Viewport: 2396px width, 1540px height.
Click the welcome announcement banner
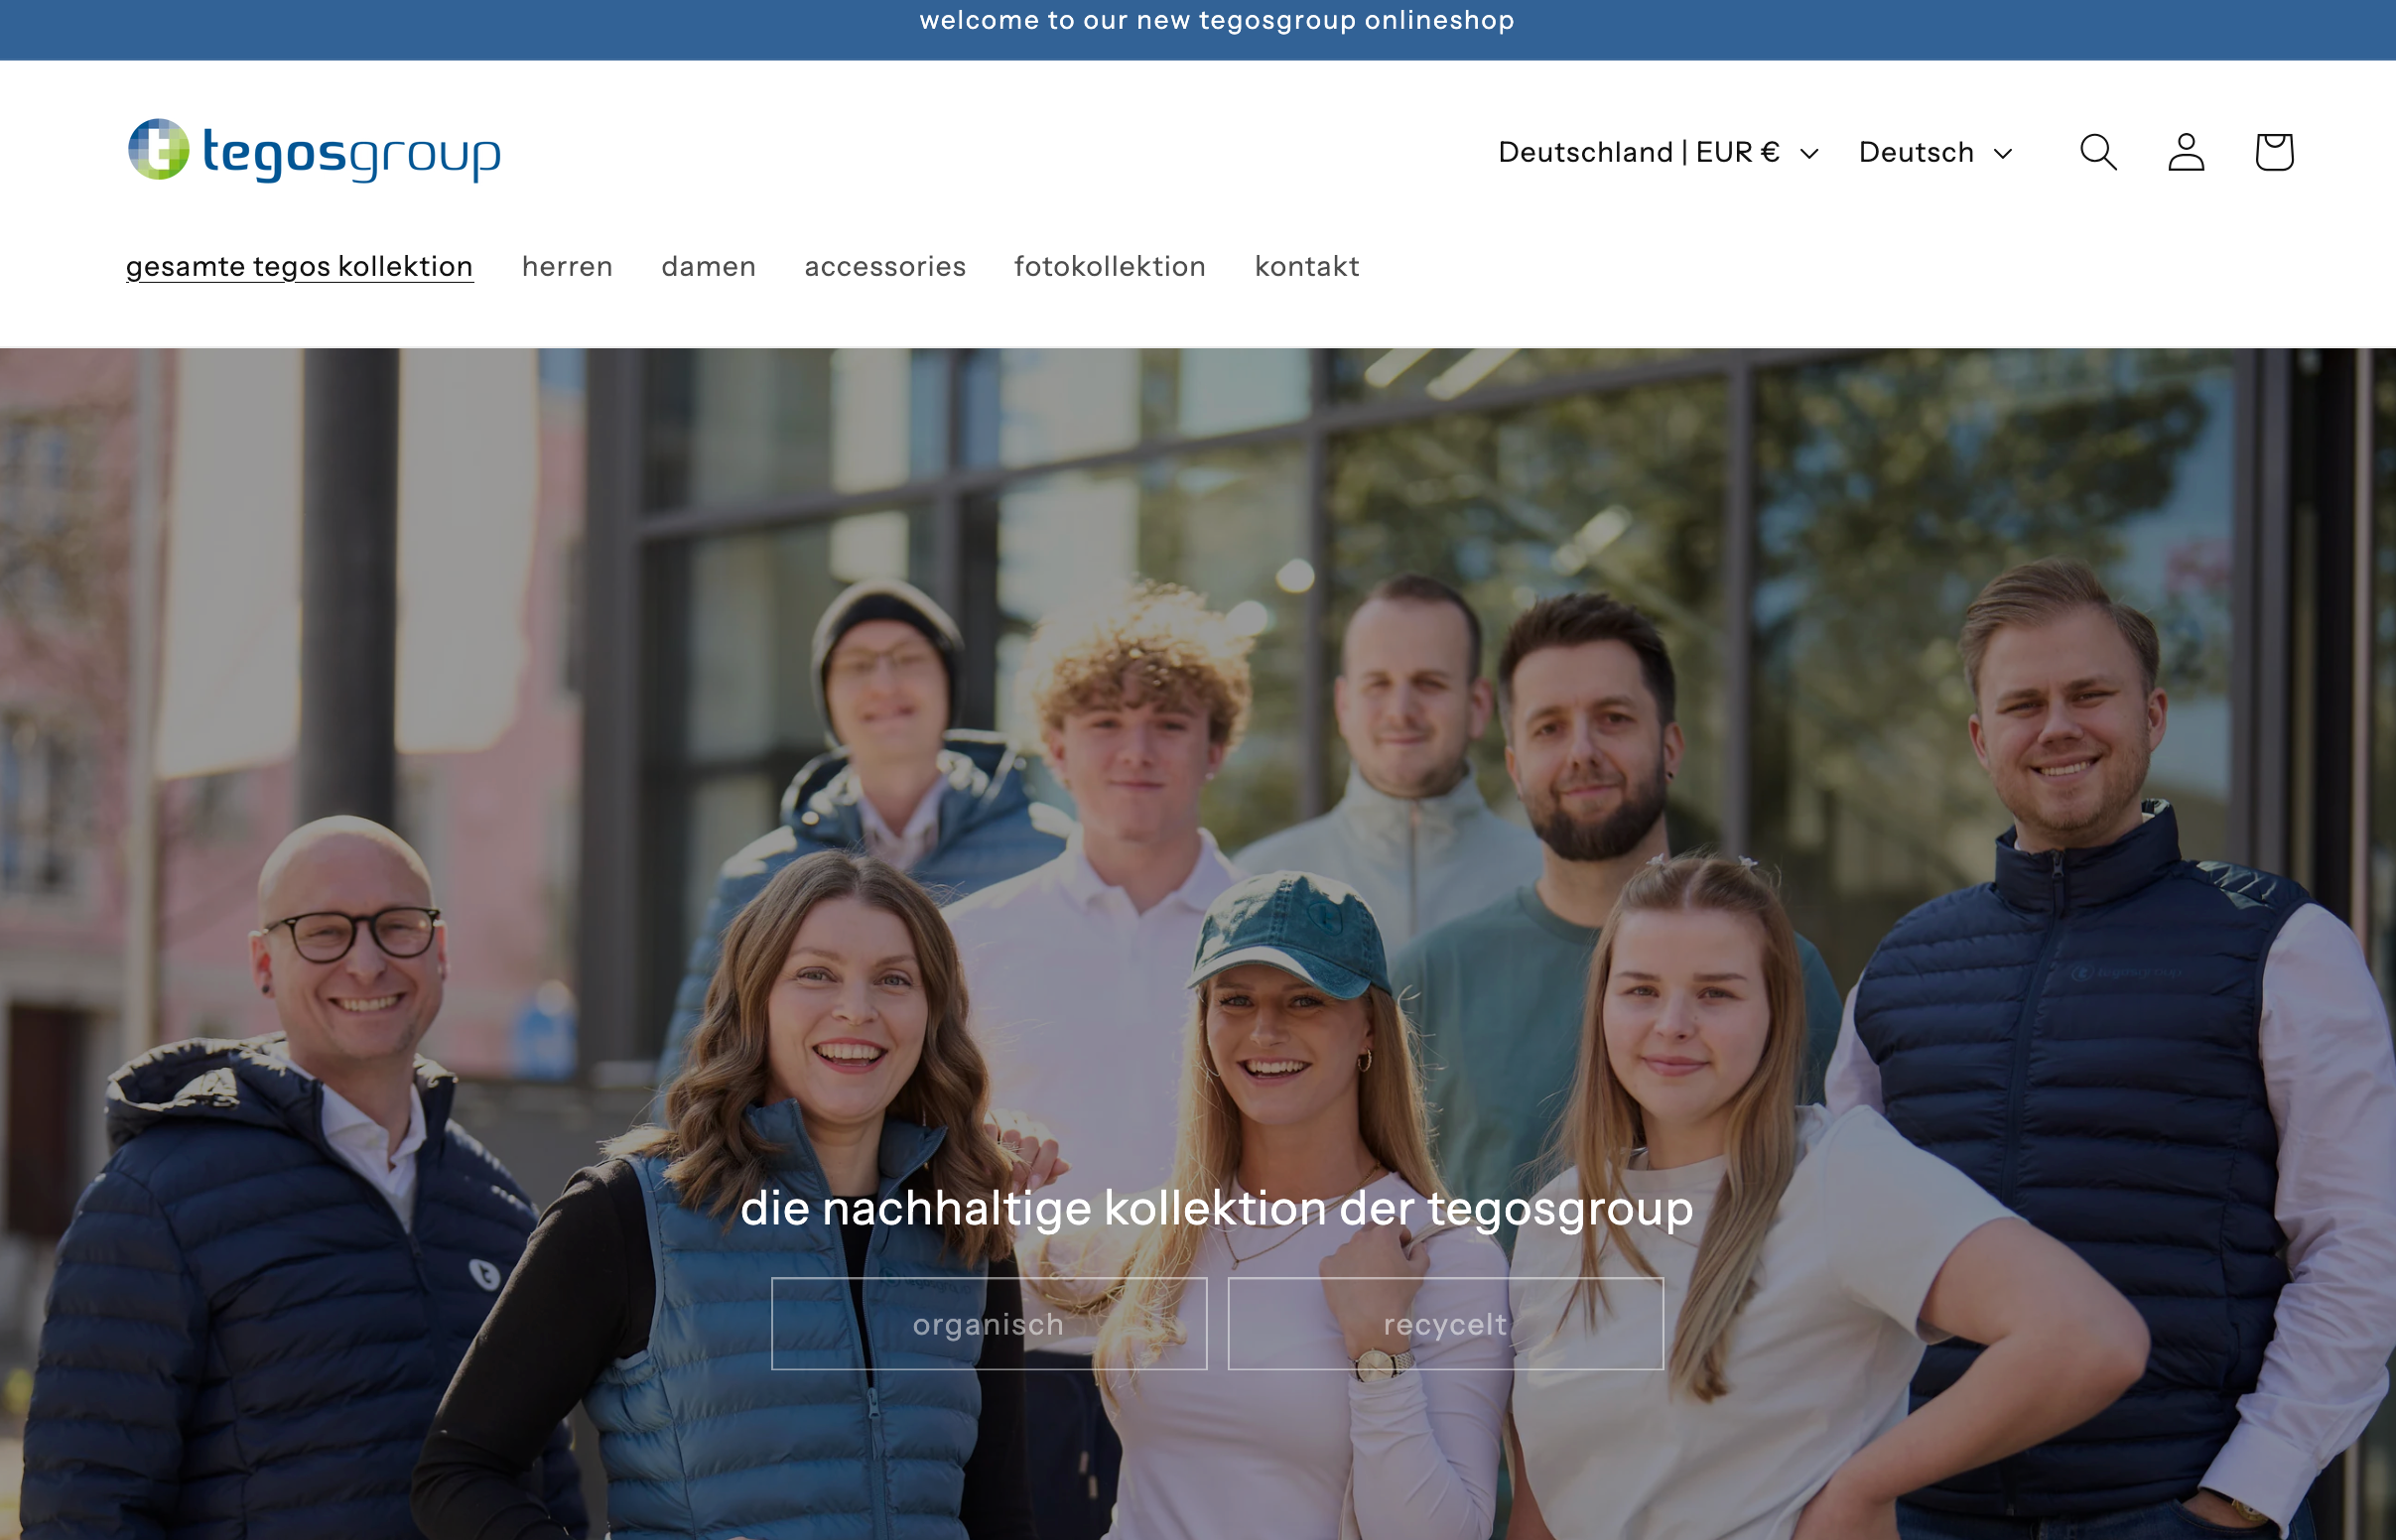click(x=1198, y=20)
